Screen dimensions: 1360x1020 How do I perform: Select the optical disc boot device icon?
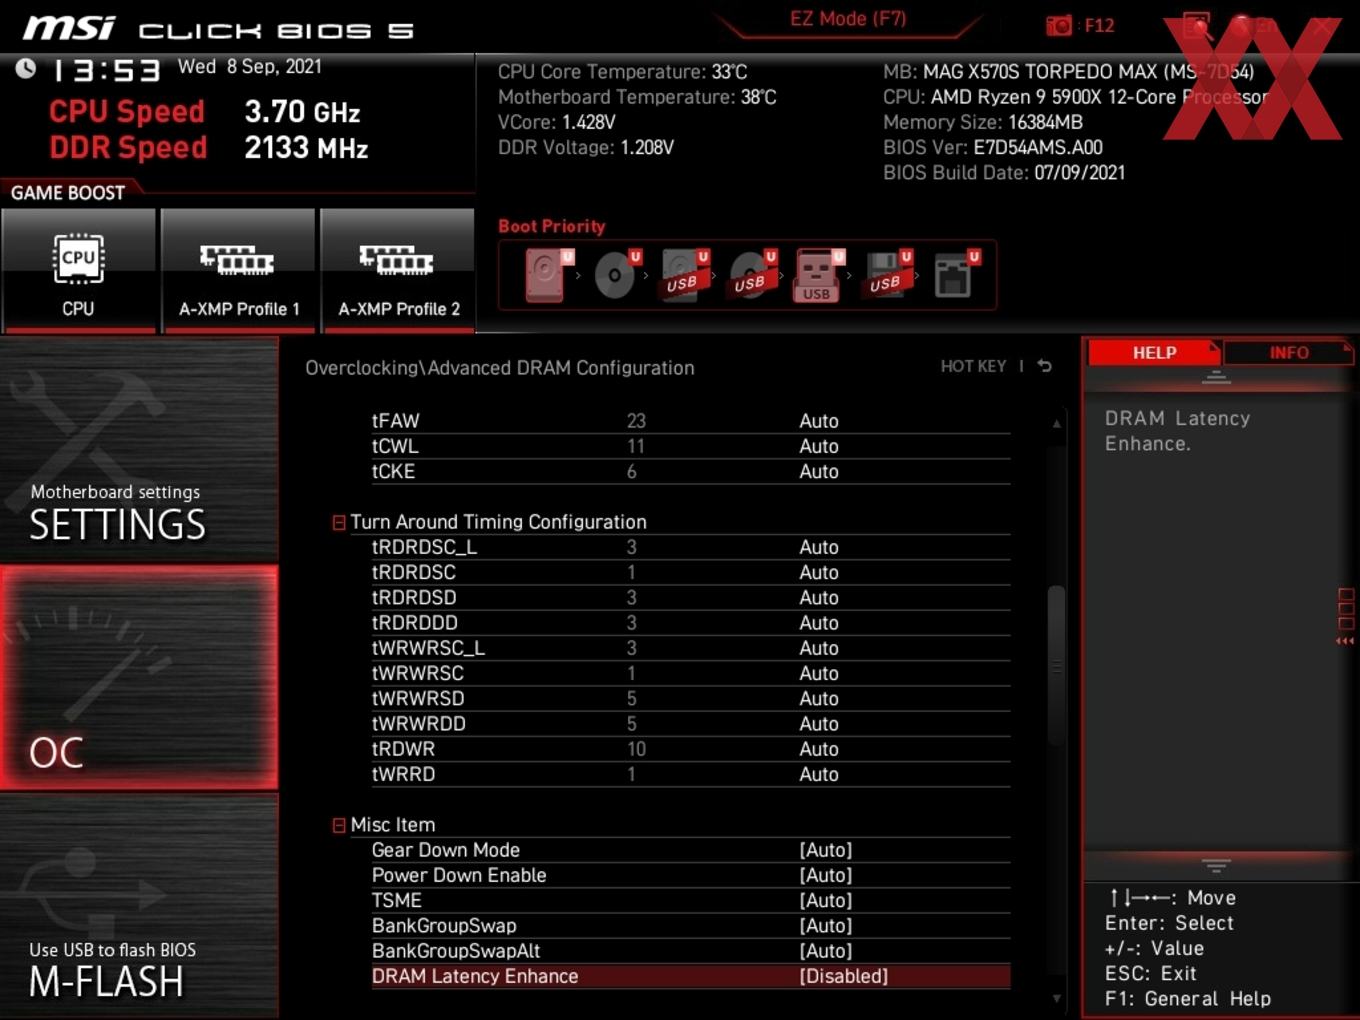pyautogui.click(x=617, y=275)
